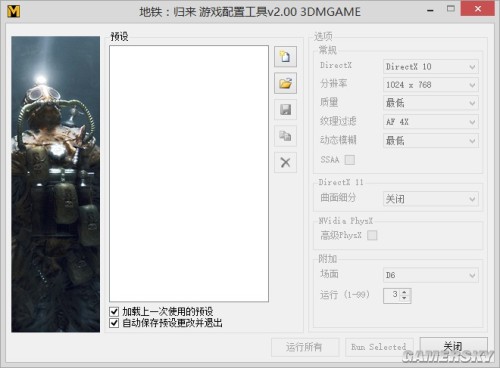500x368 pixels.
Task: Toggle 加载上一次使用的预设 checkbox
Action: pos(114,312)
